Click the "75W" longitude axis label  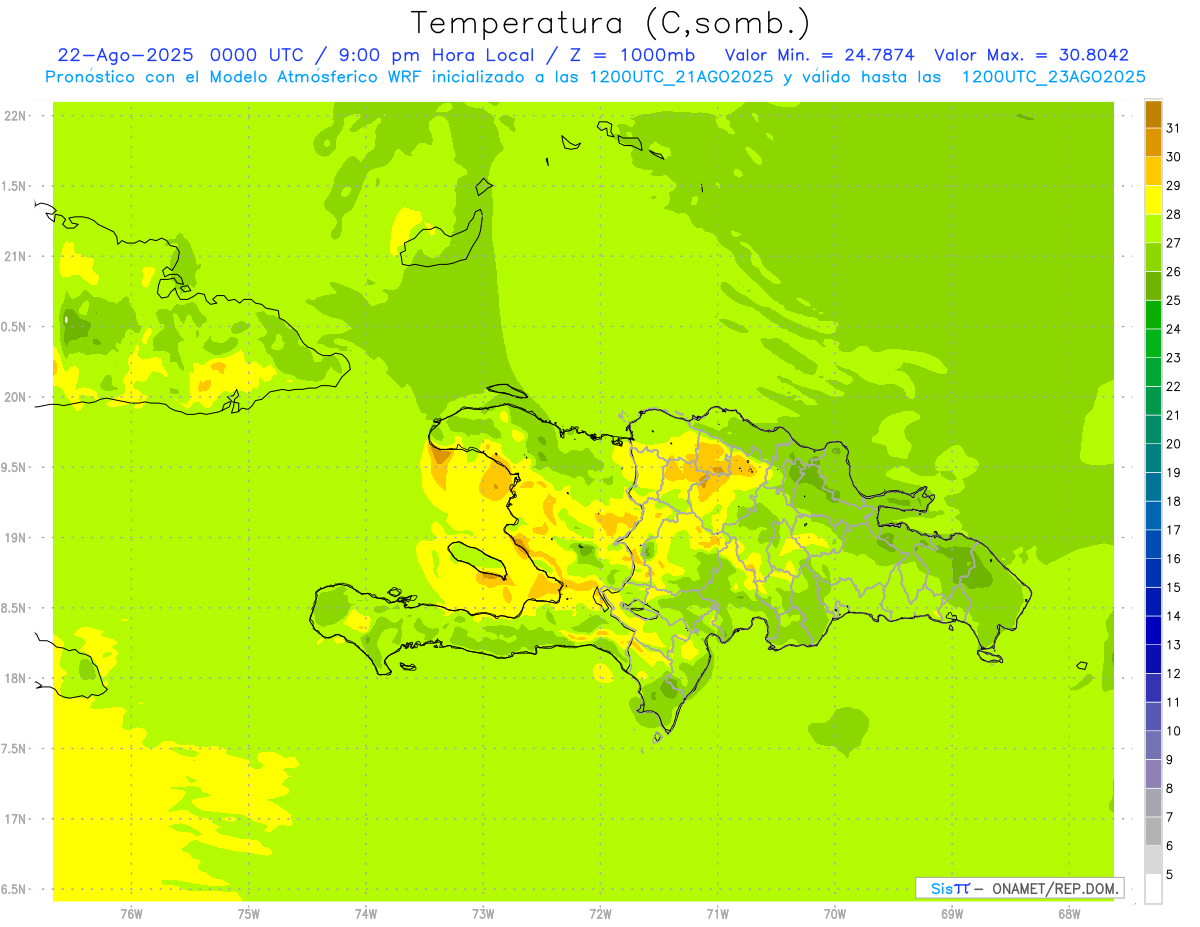coord(249,913)
